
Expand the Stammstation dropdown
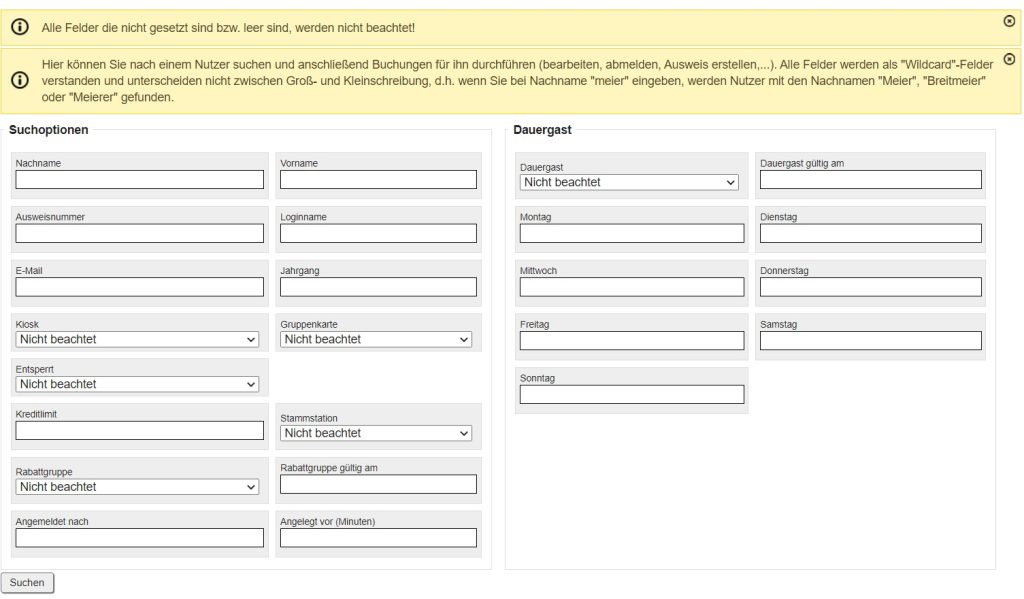(x=376, y=433)
